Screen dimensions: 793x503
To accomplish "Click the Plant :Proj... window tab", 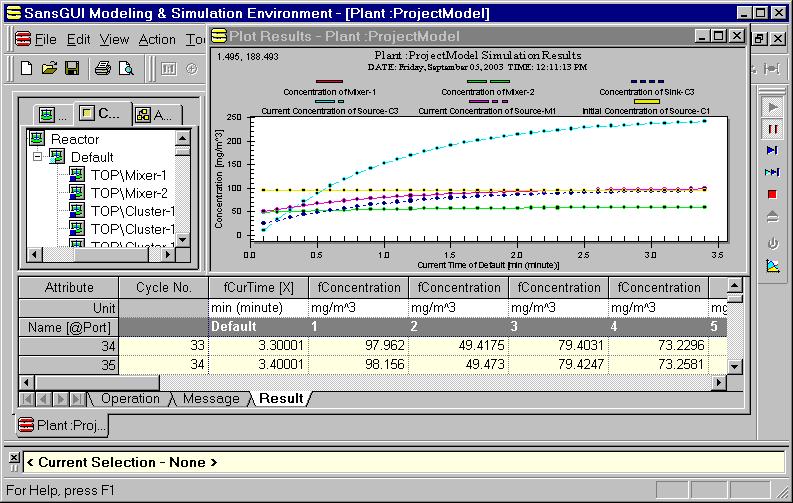I will click(62, 424).
